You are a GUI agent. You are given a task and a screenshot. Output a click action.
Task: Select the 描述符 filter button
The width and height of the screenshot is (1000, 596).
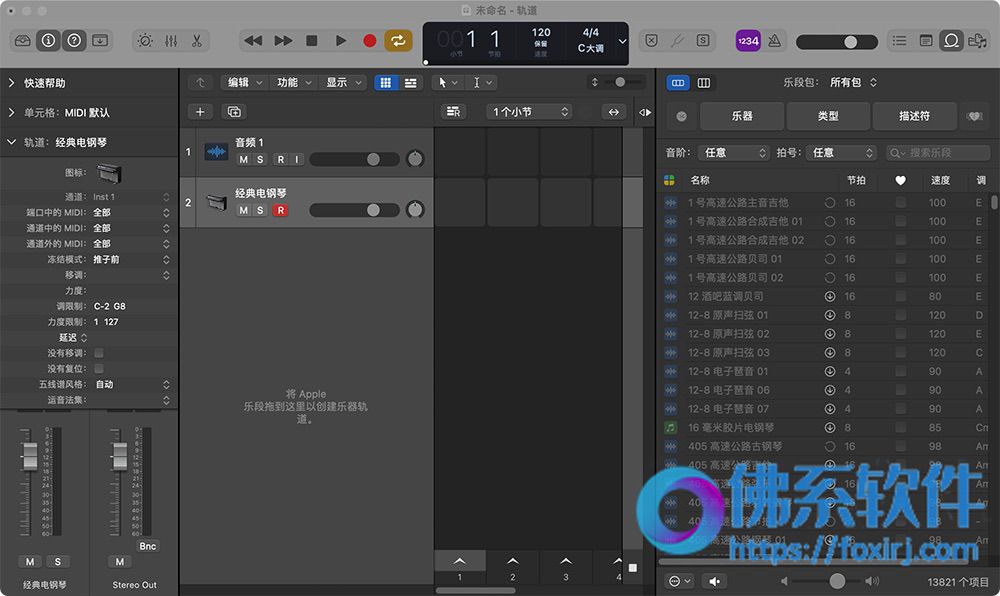click(914, 116)
